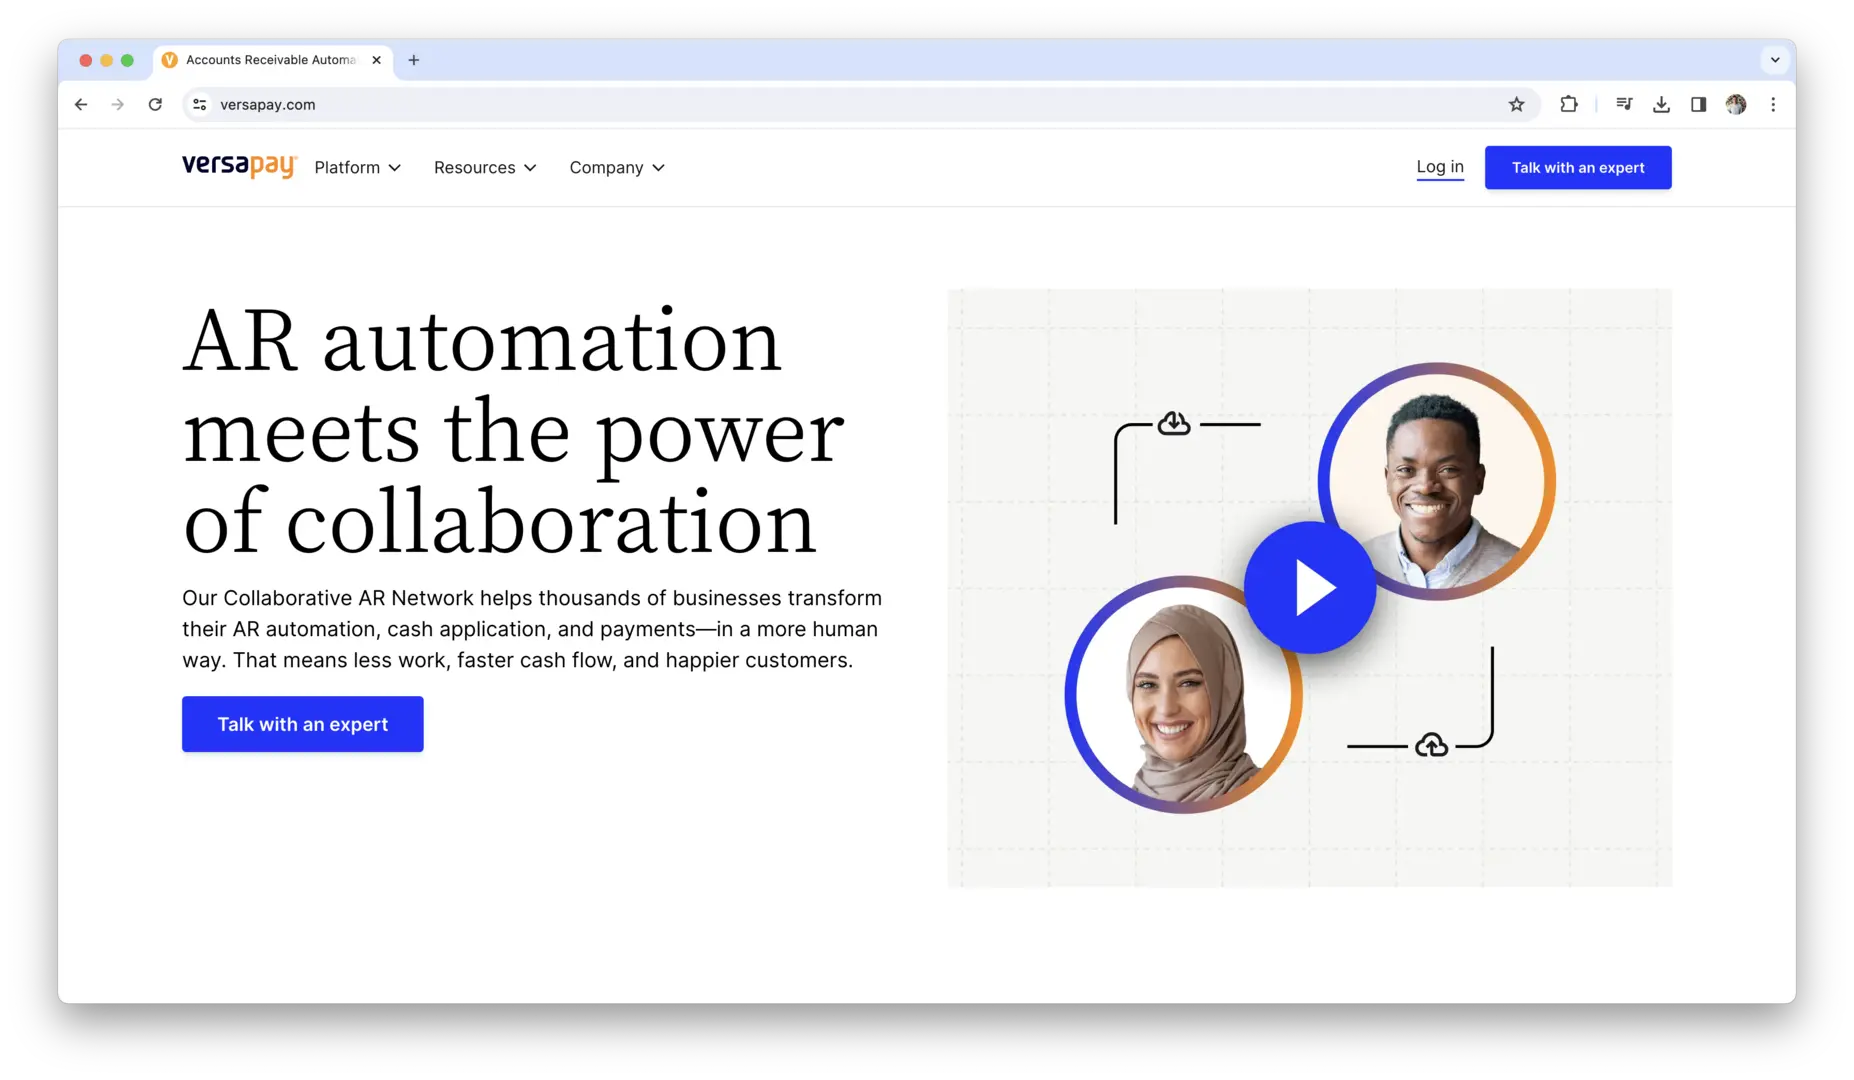Click the smiling man portrait
Viewport: 1854px width, 1080px height.
tap(1436, 481)
